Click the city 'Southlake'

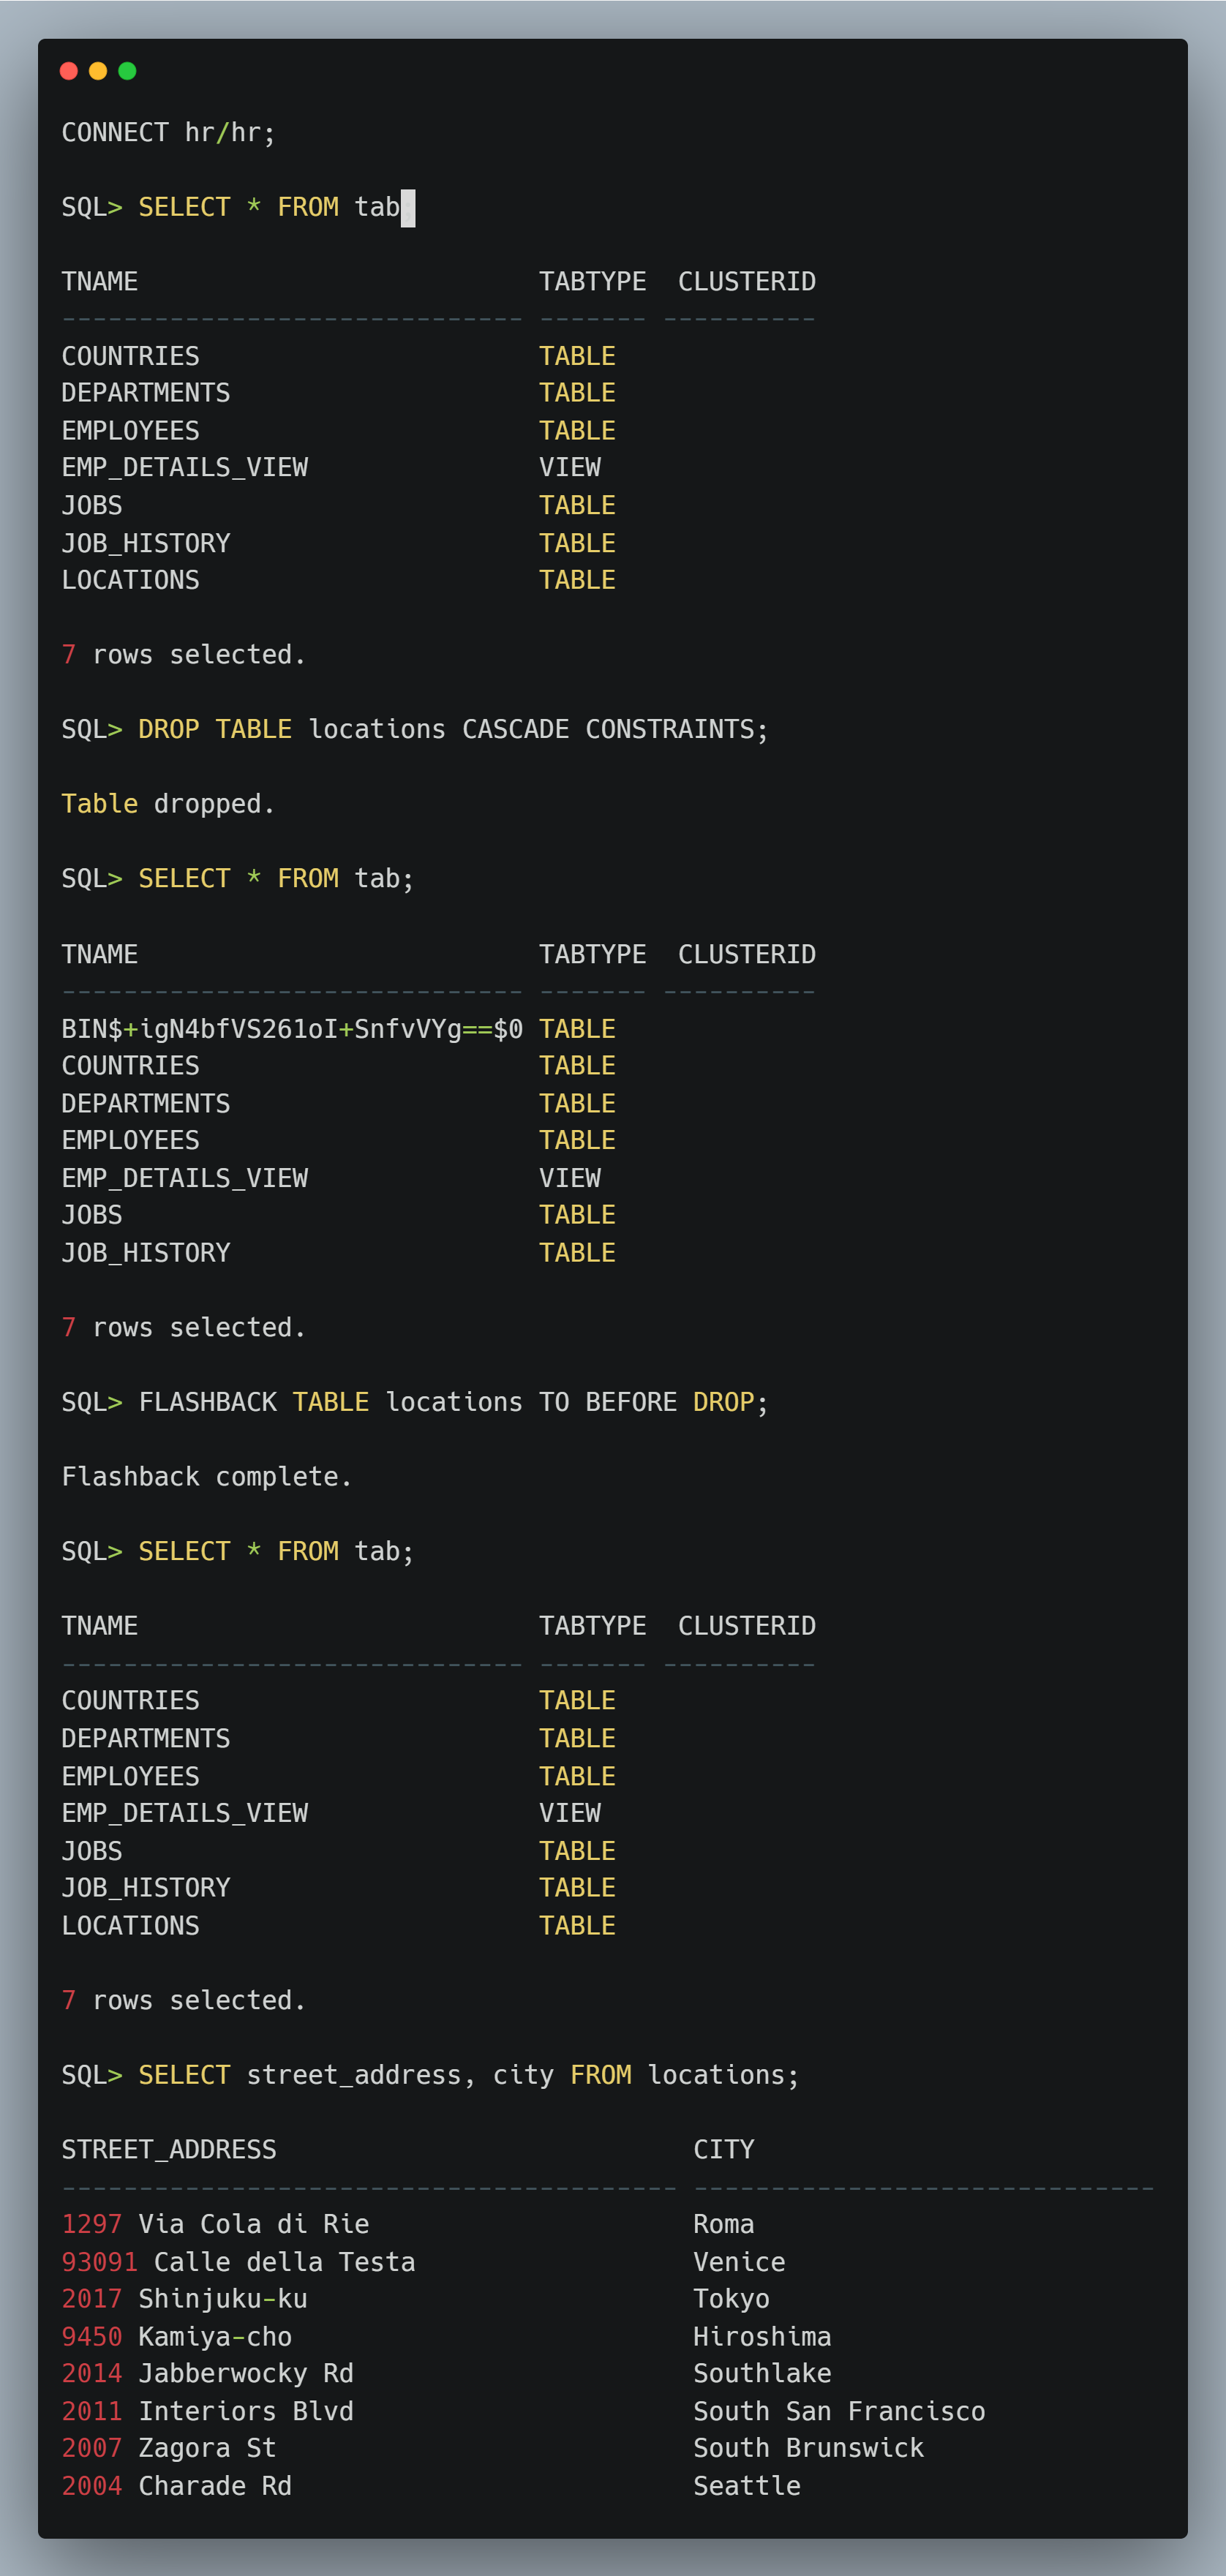click(x=763, y=2374)
